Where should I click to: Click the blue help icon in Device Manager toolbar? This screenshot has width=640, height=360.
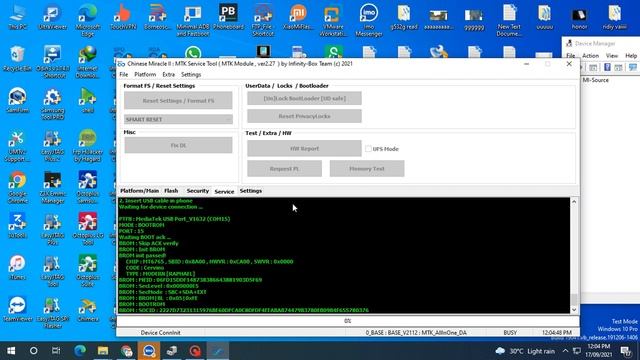click(607, 67)
